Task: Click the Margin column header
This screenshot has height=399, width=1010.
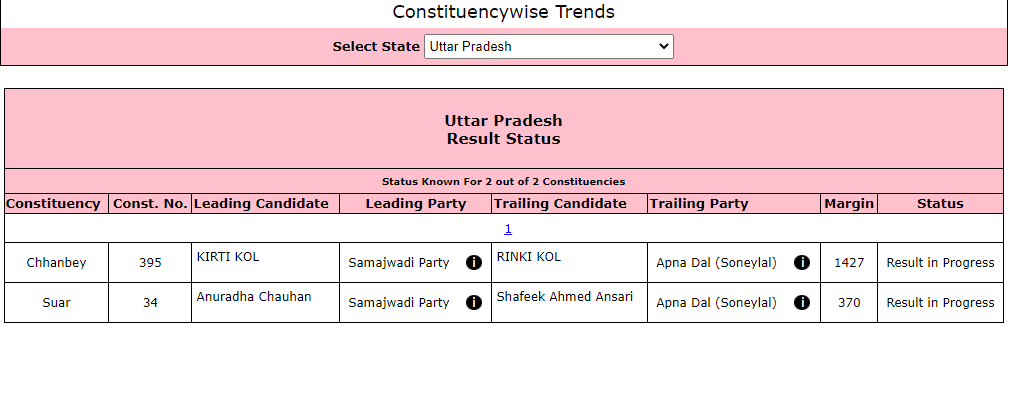Action: click(x=849, y=204)
